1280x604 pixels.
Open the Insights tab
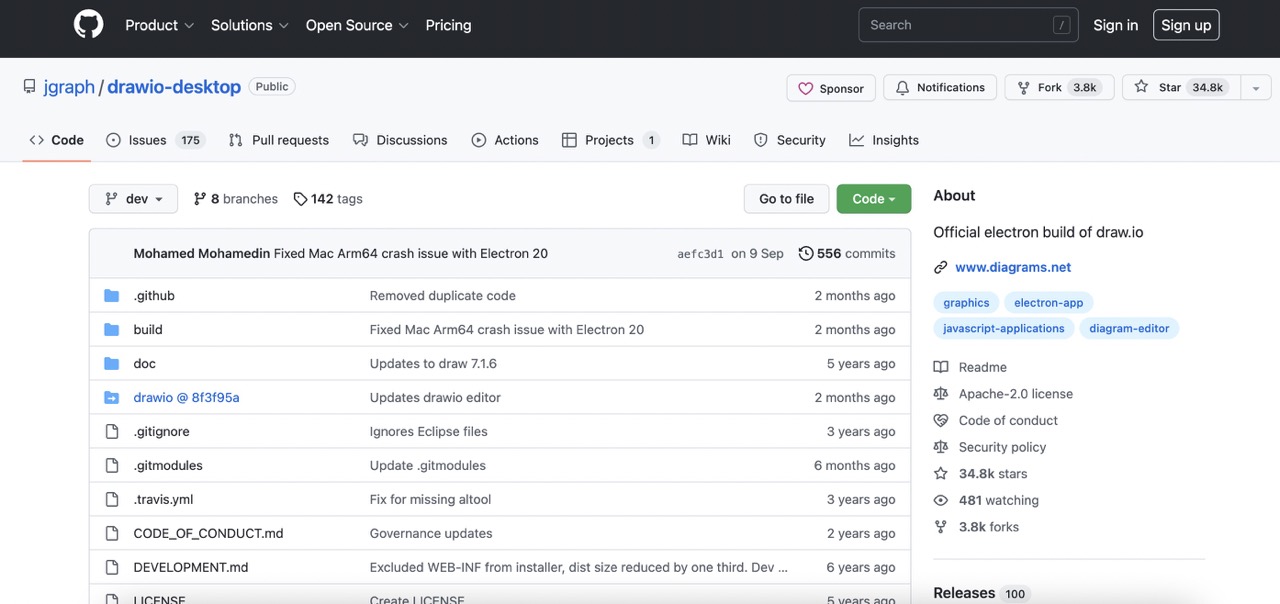pyautogui.click(x=884, y=140)
